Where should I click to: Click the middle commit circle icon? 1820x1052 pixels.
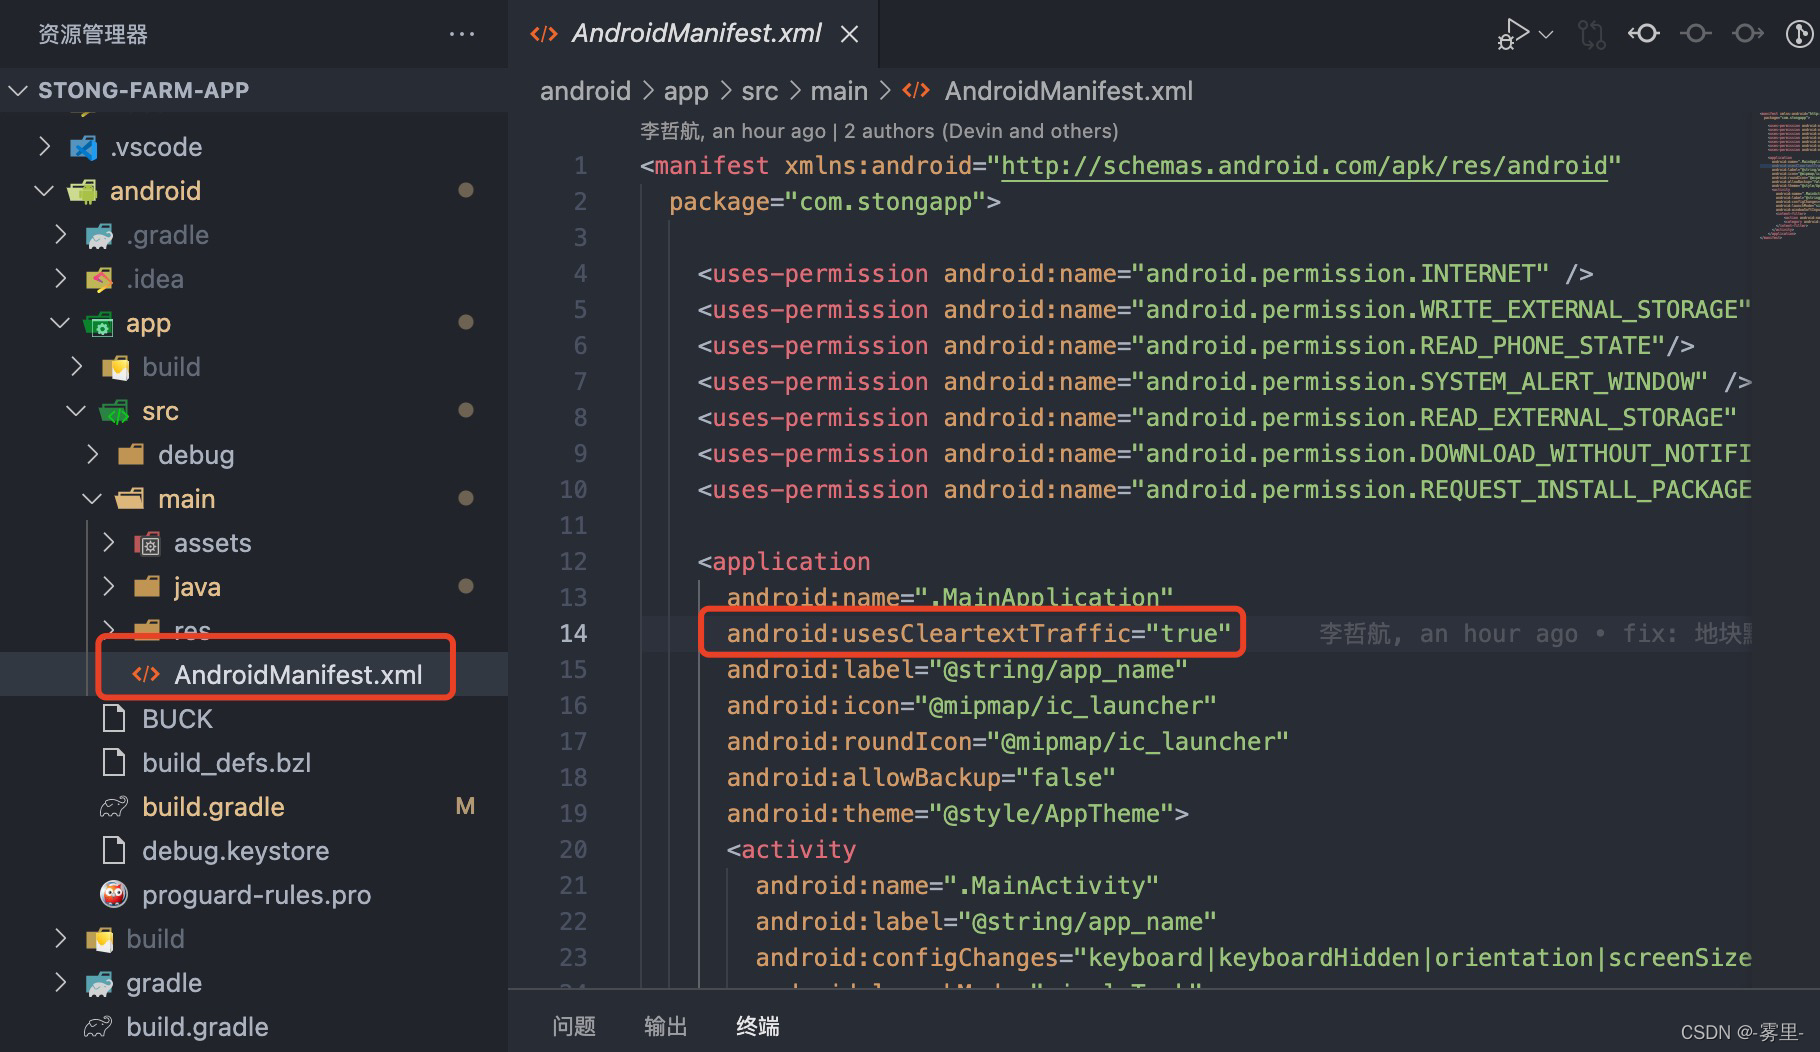[x=1695, y=34]
